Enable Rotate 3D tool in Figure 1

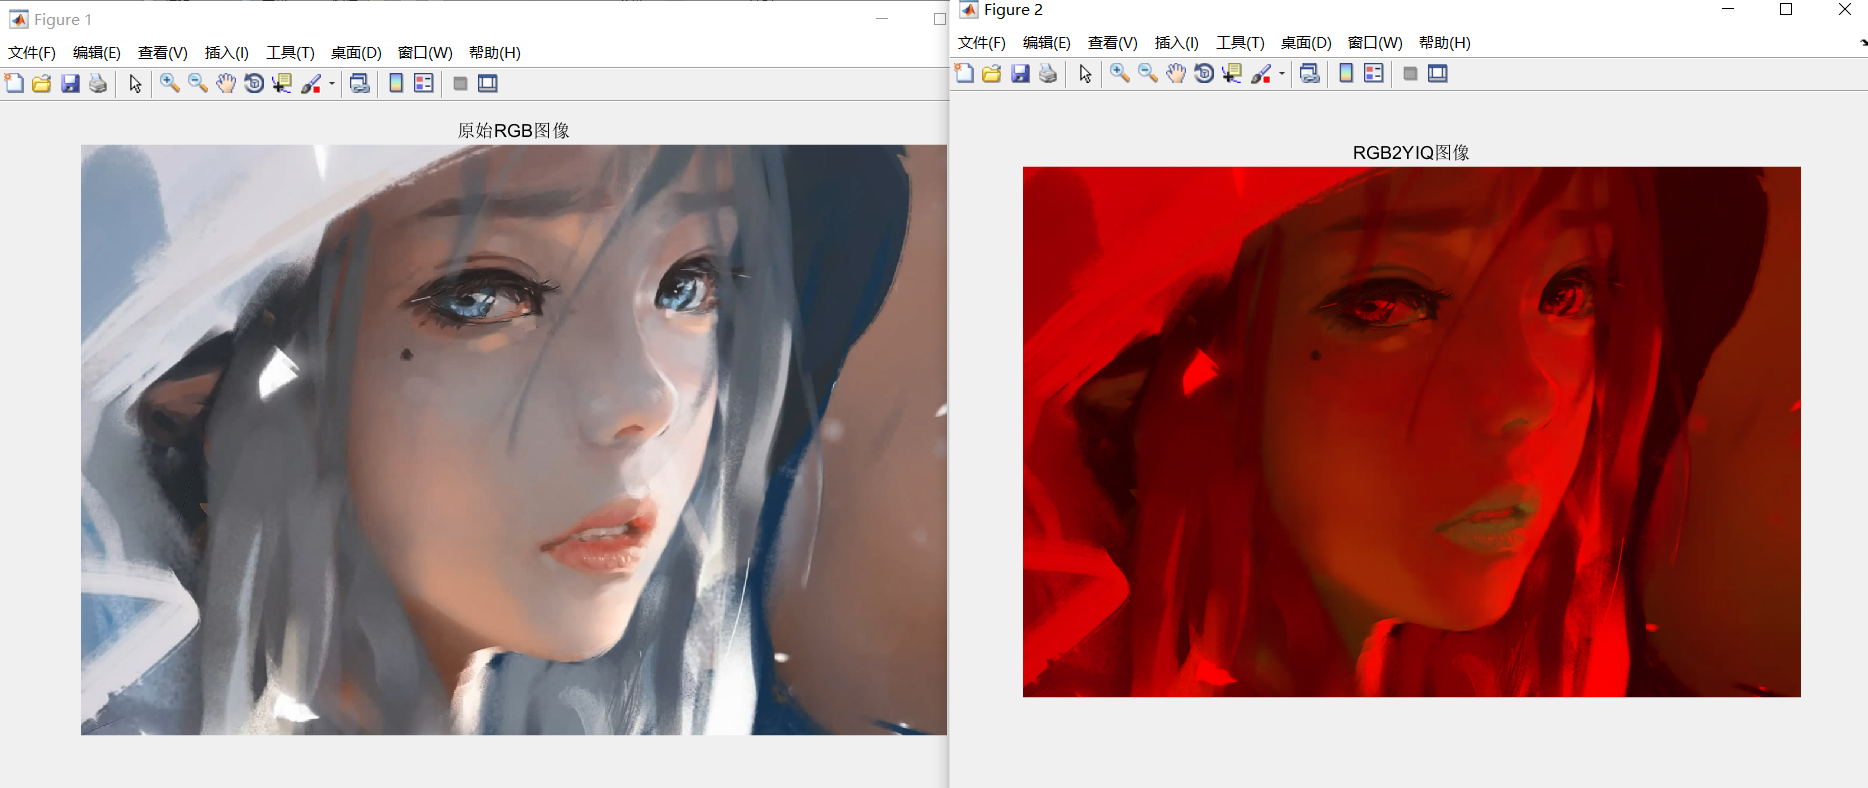pyautogui.click(x=254, y=83)
